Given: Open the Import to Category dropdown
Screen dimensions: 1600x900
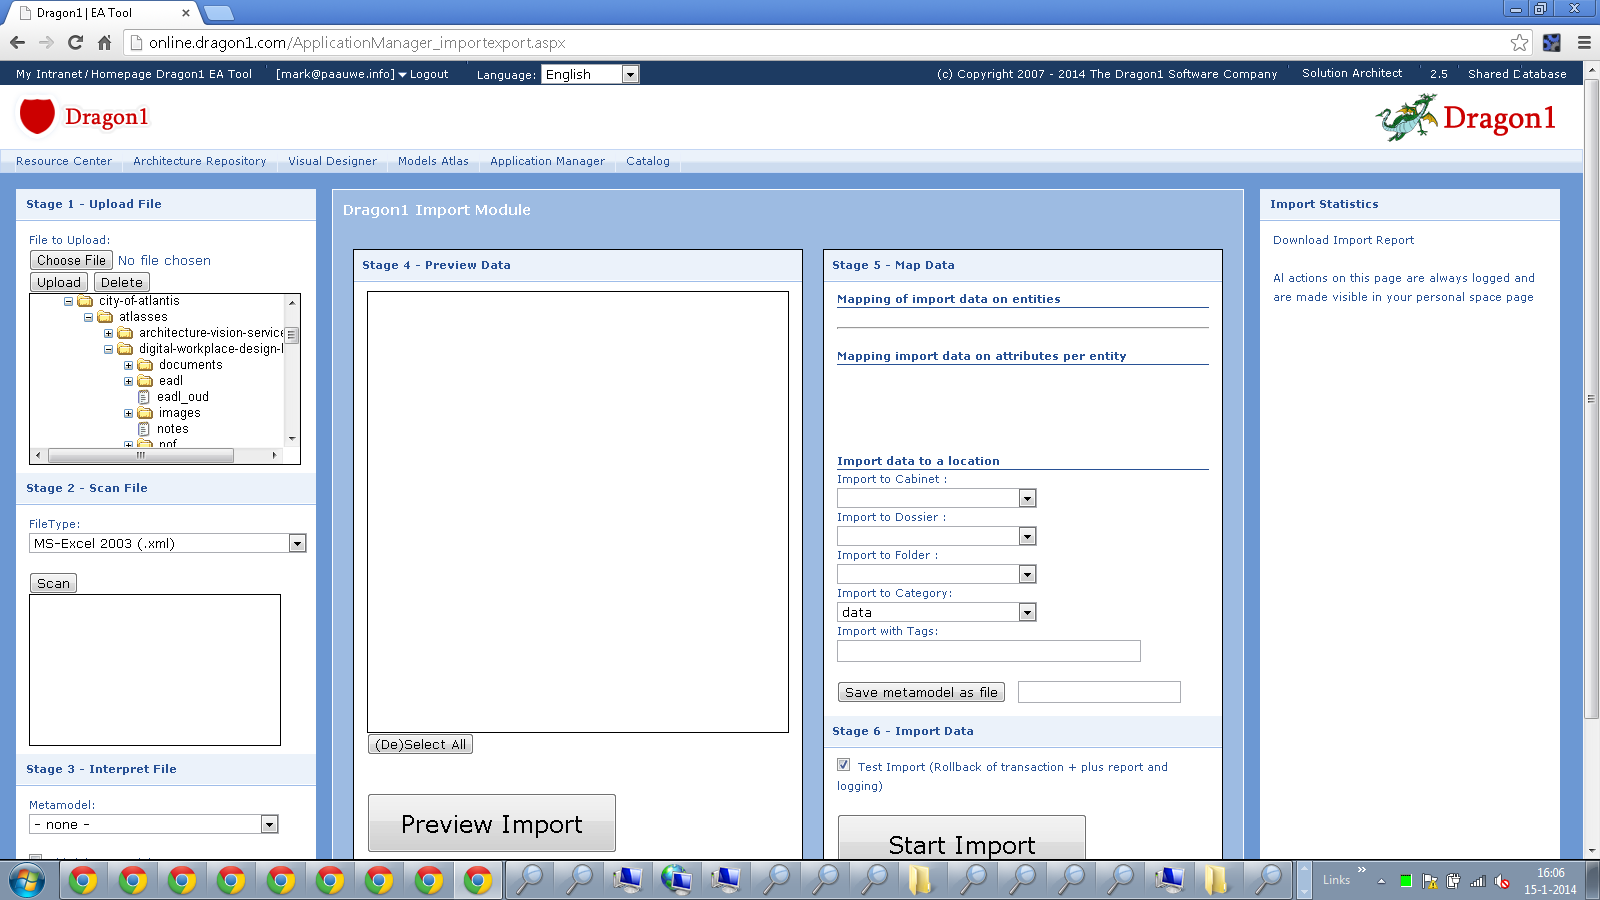Looking at the screenshot, I should (x=937, y=612).
